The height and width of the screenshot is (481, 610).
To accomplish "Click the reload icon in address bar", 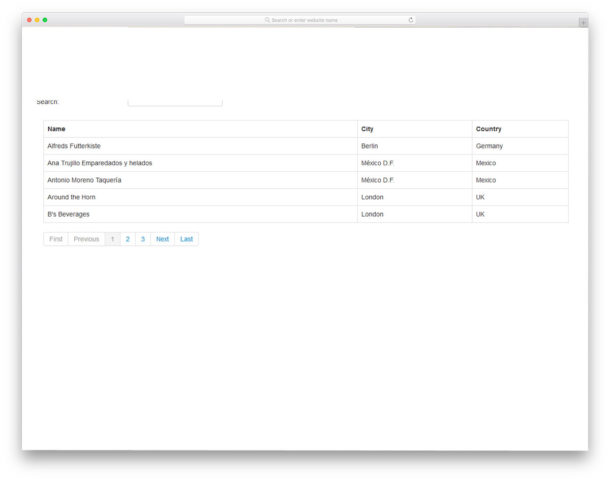I will (410, 20).
